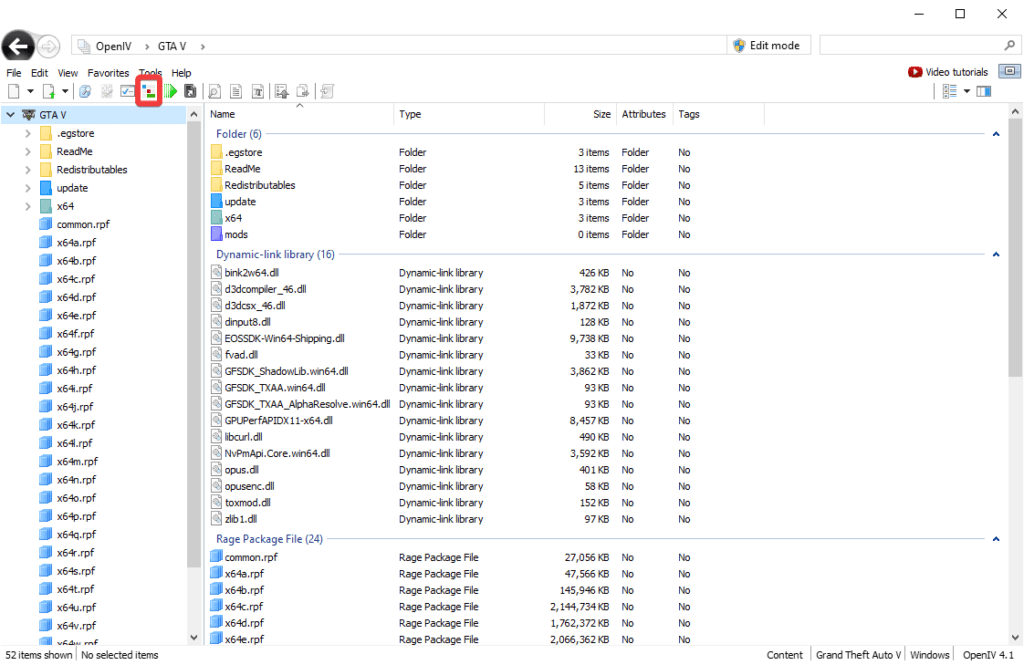Click the blue globe toolbar icon
The image size is (1024, 665).
(x=86, y=91)
